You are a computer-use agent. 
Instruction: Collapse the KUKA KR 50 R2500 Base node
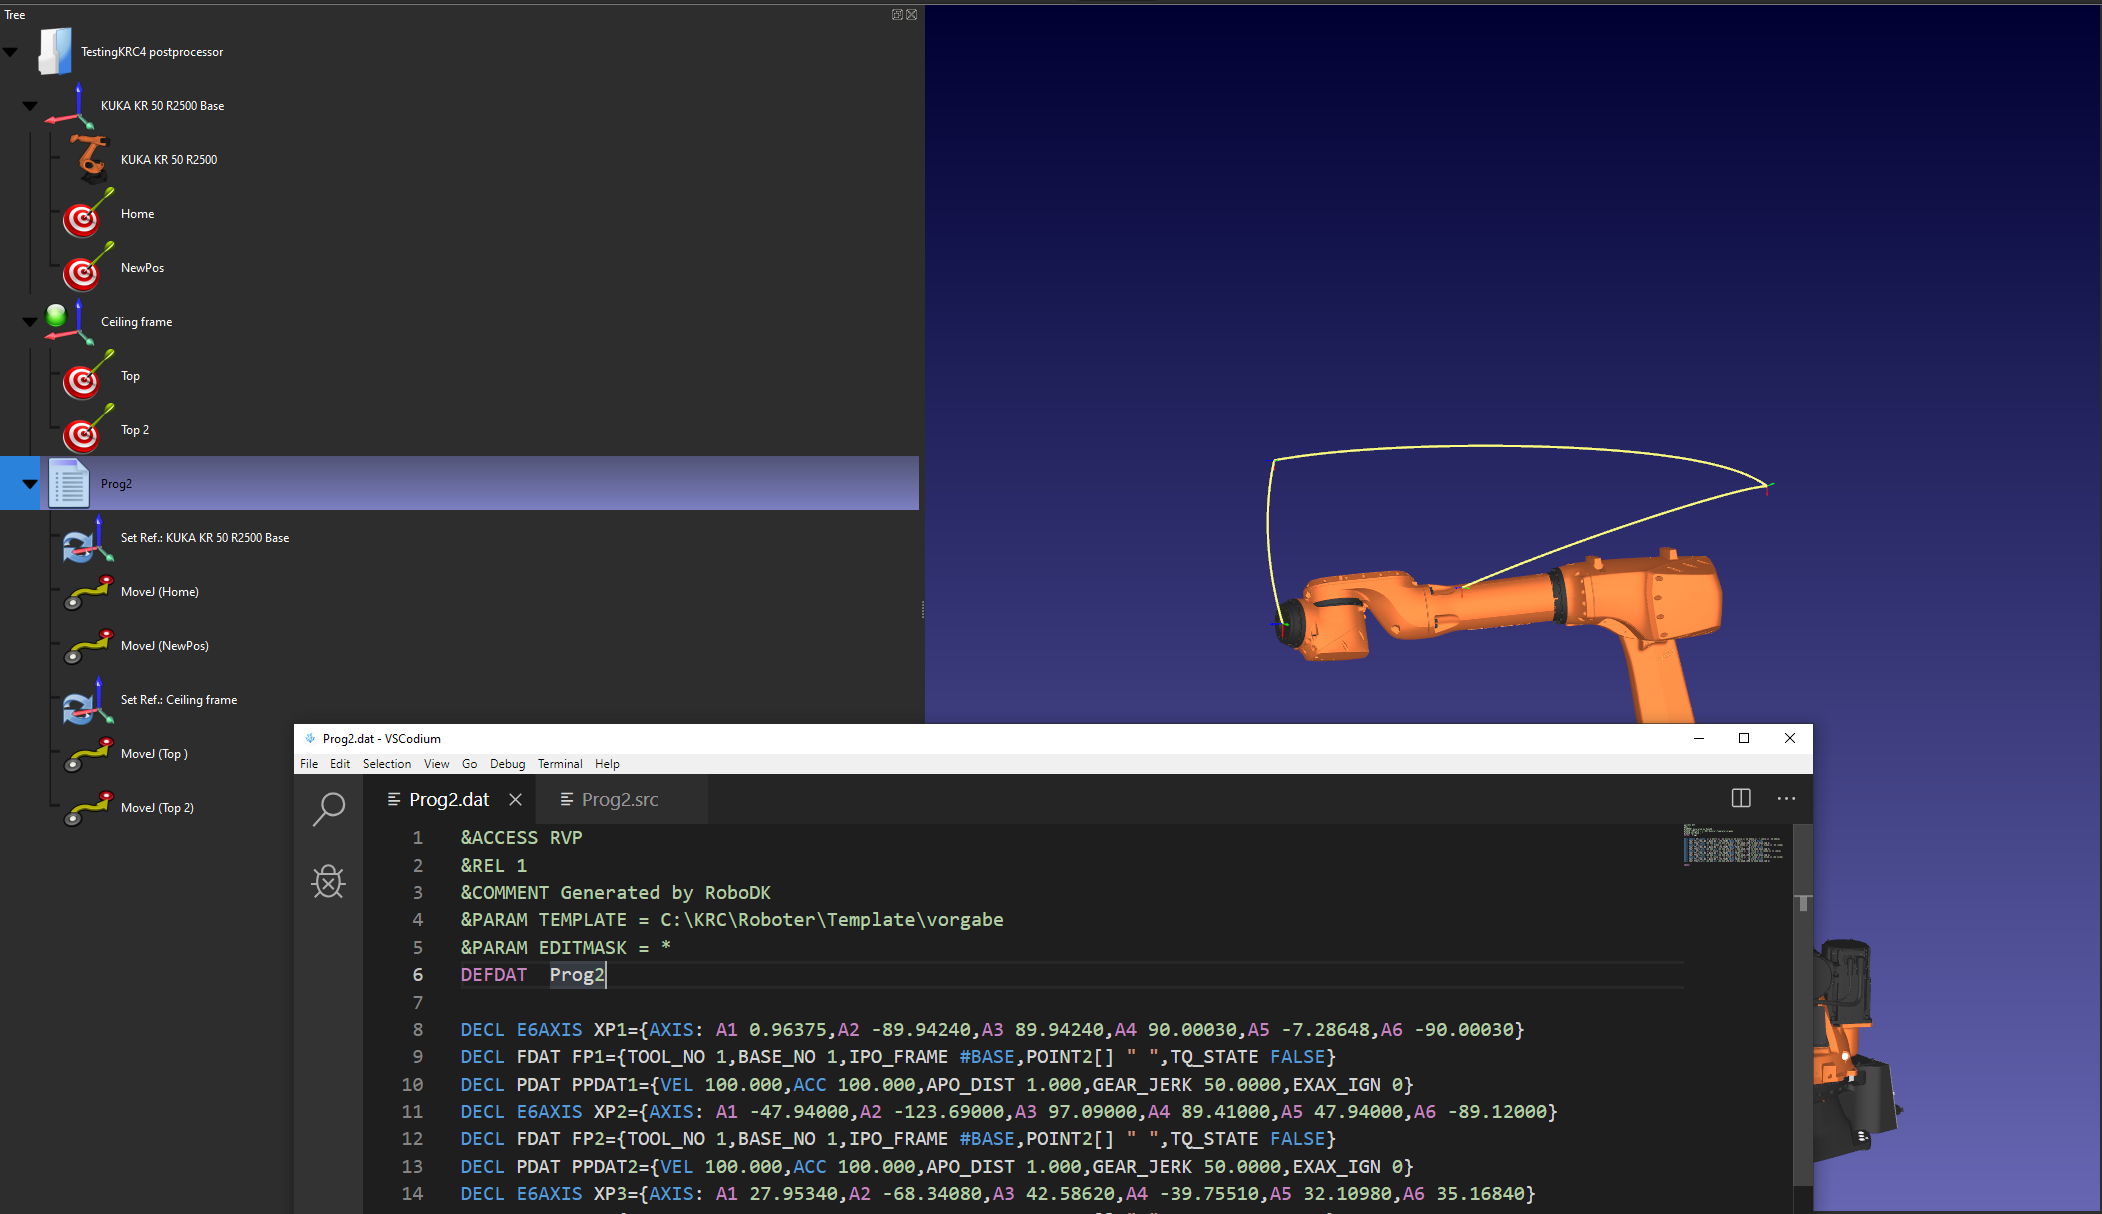pos(30,106)
